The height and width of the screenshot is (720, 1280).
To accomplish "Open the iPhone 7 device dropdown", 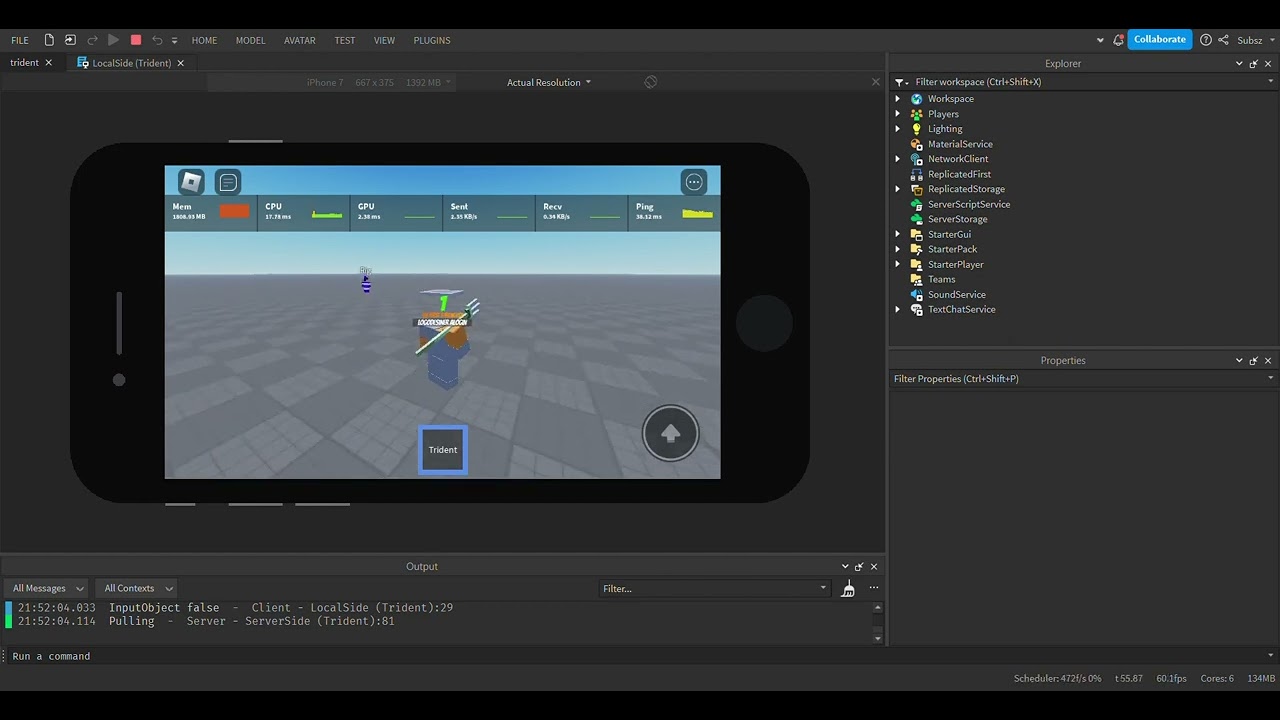I will pos(379,82).
